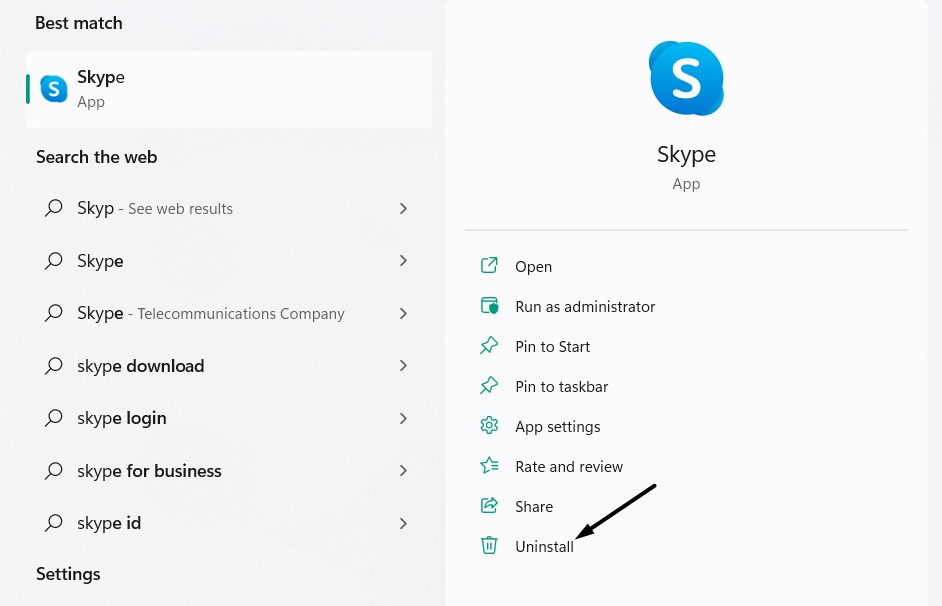Screen dimensions: 942x606
Task: Click the App settings gear icon
Action: (x=489, y=426)
